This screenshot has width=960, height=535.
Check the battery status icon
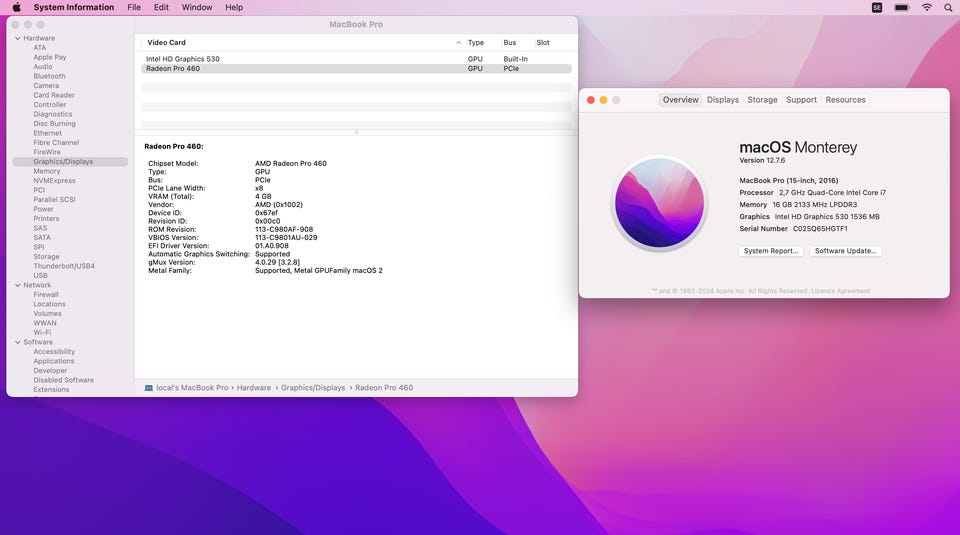pyautogui.click(x=902, y=7)
